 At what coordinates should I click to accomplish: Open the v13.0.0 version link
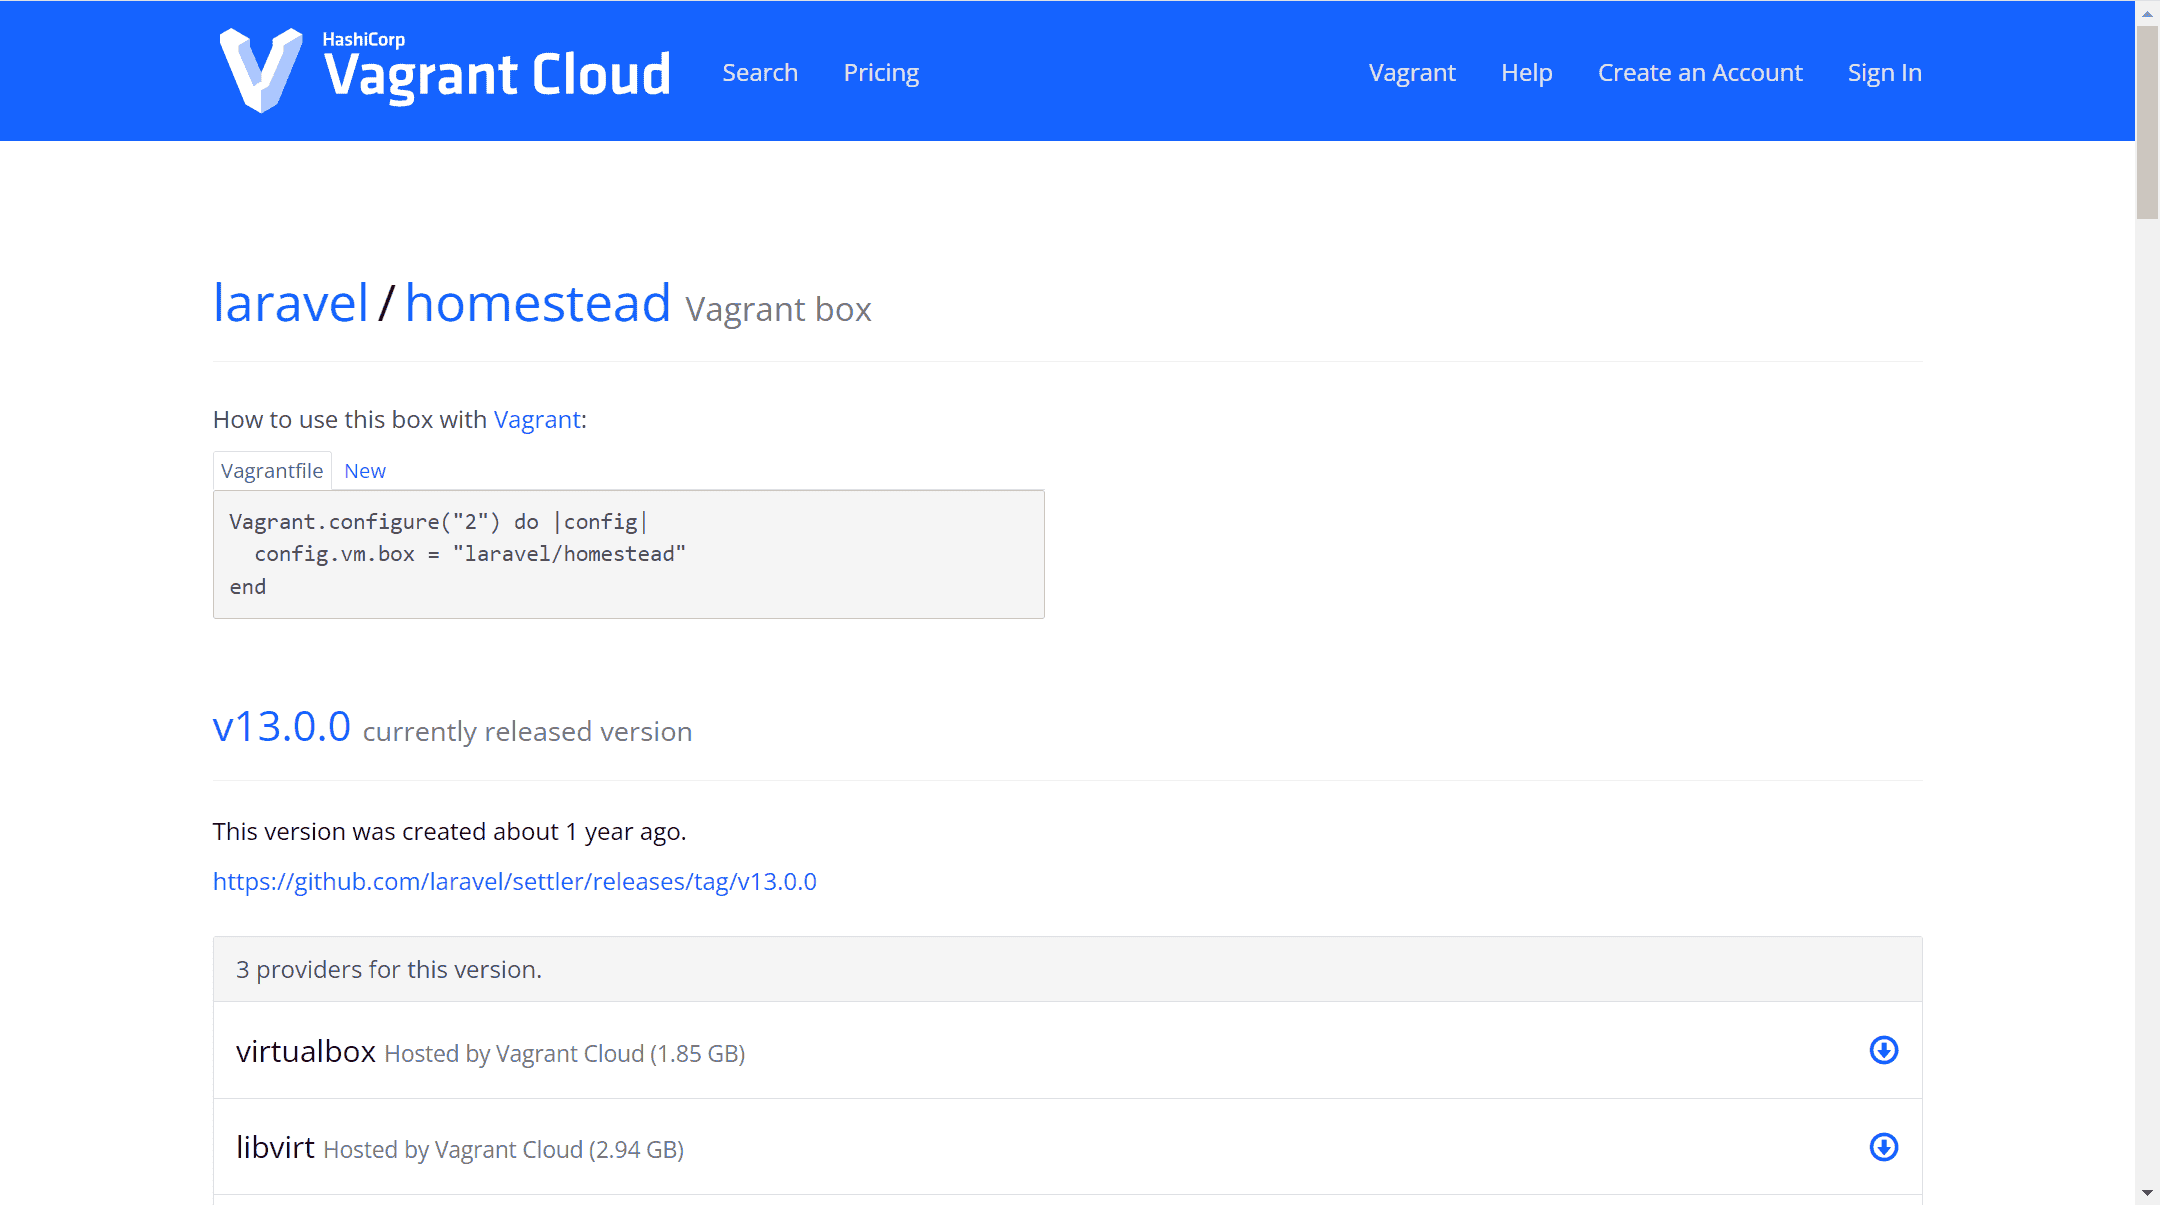coord(282,727)
